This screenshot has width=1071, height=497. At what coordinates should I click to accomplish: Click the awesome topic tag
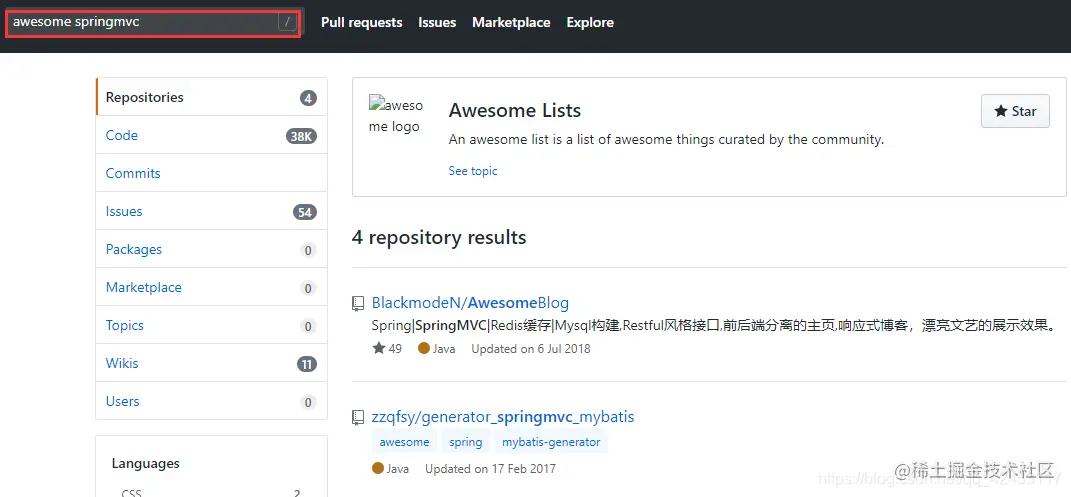404,442
